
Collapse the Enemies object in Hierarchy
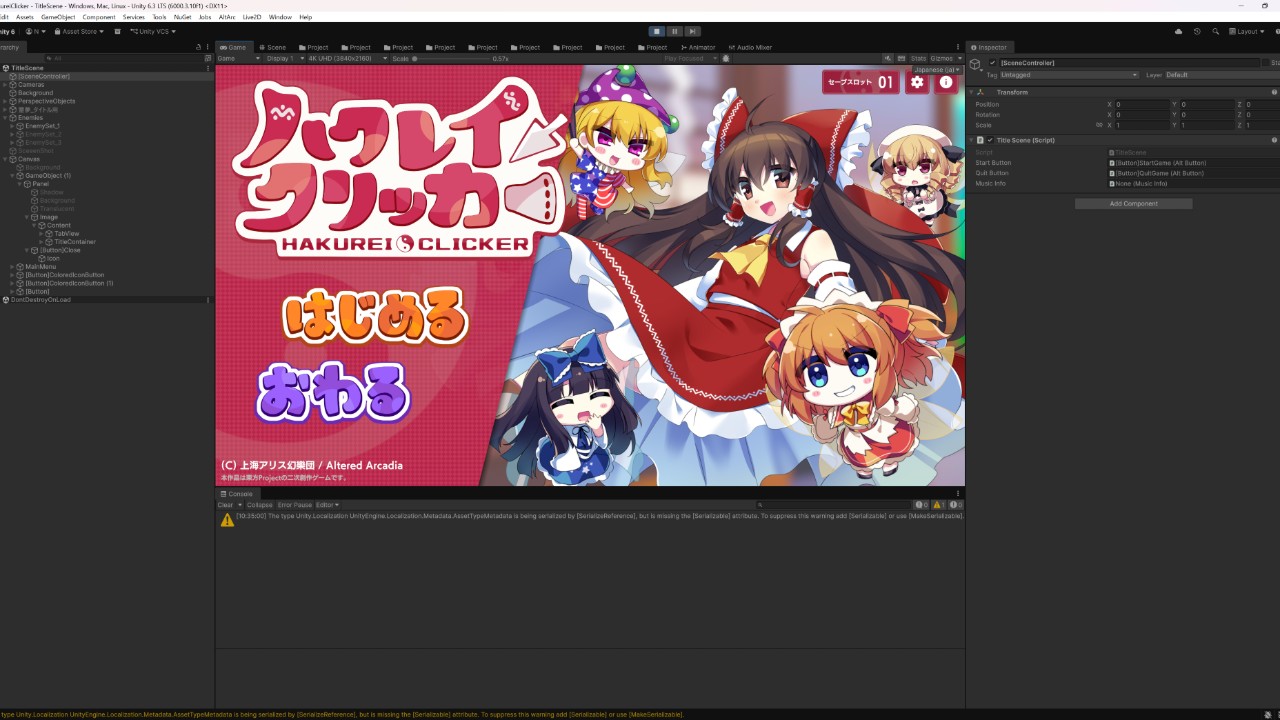pyautogui.click(x=5, y=118)
